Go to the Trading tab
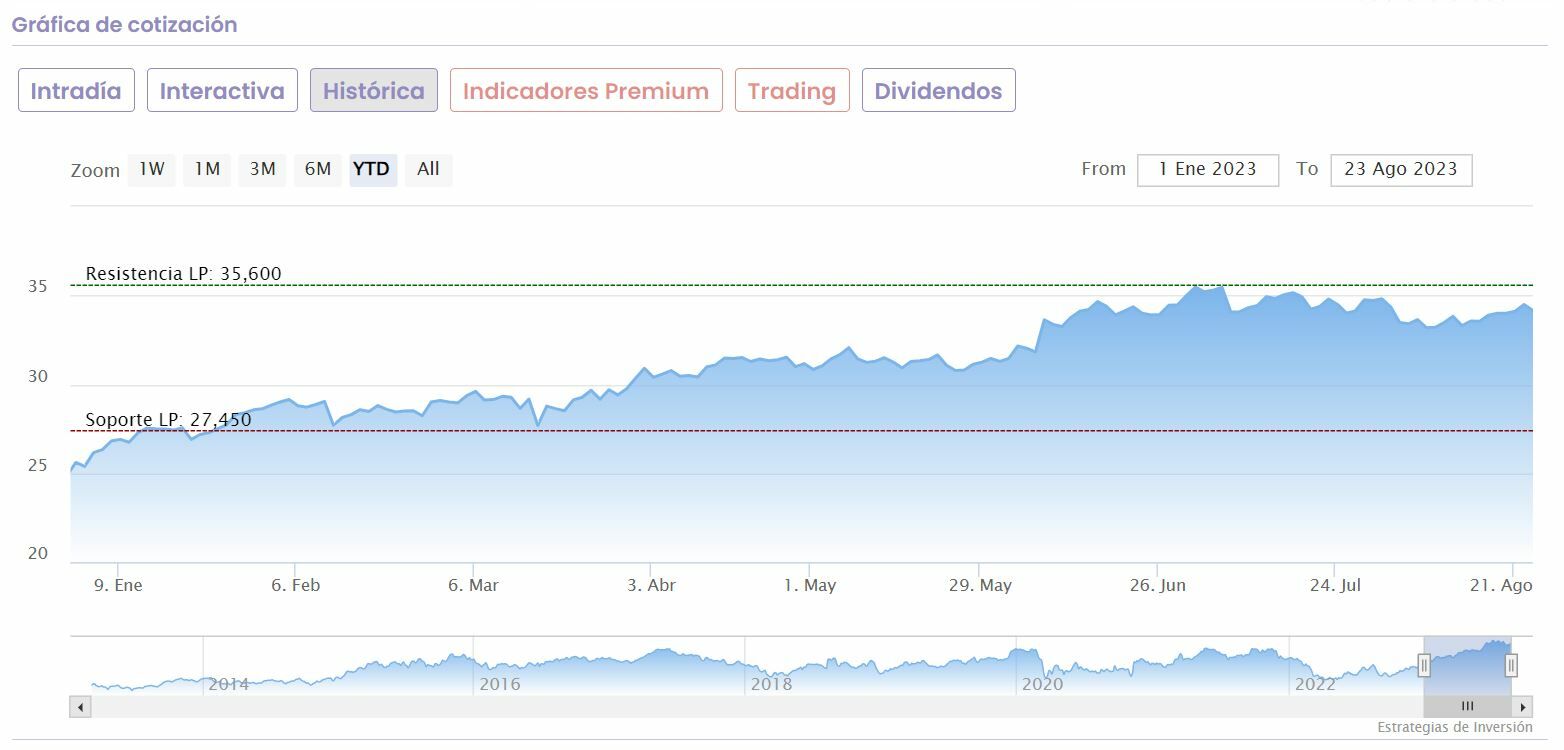This screenshot has width=1564, height=750. tap(791, 91)
